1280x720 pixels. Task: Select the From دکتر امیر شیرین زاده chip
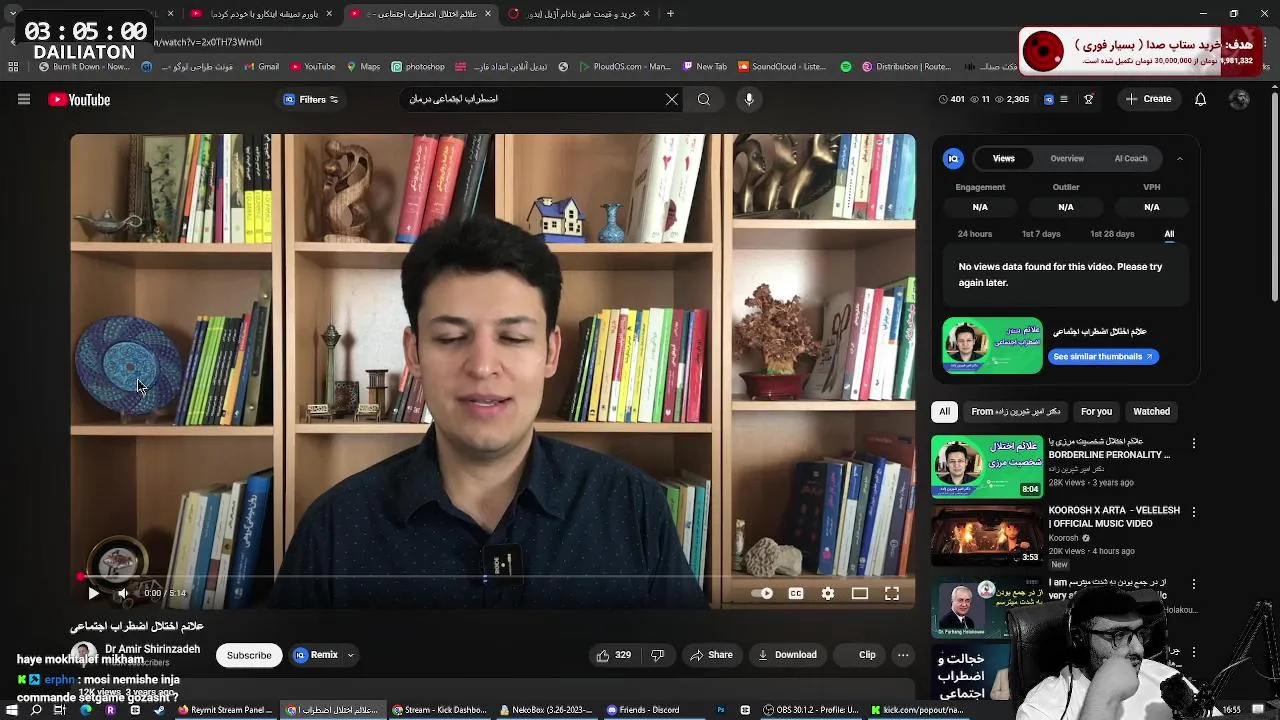pyautogui.click(x=1015, y=411)
